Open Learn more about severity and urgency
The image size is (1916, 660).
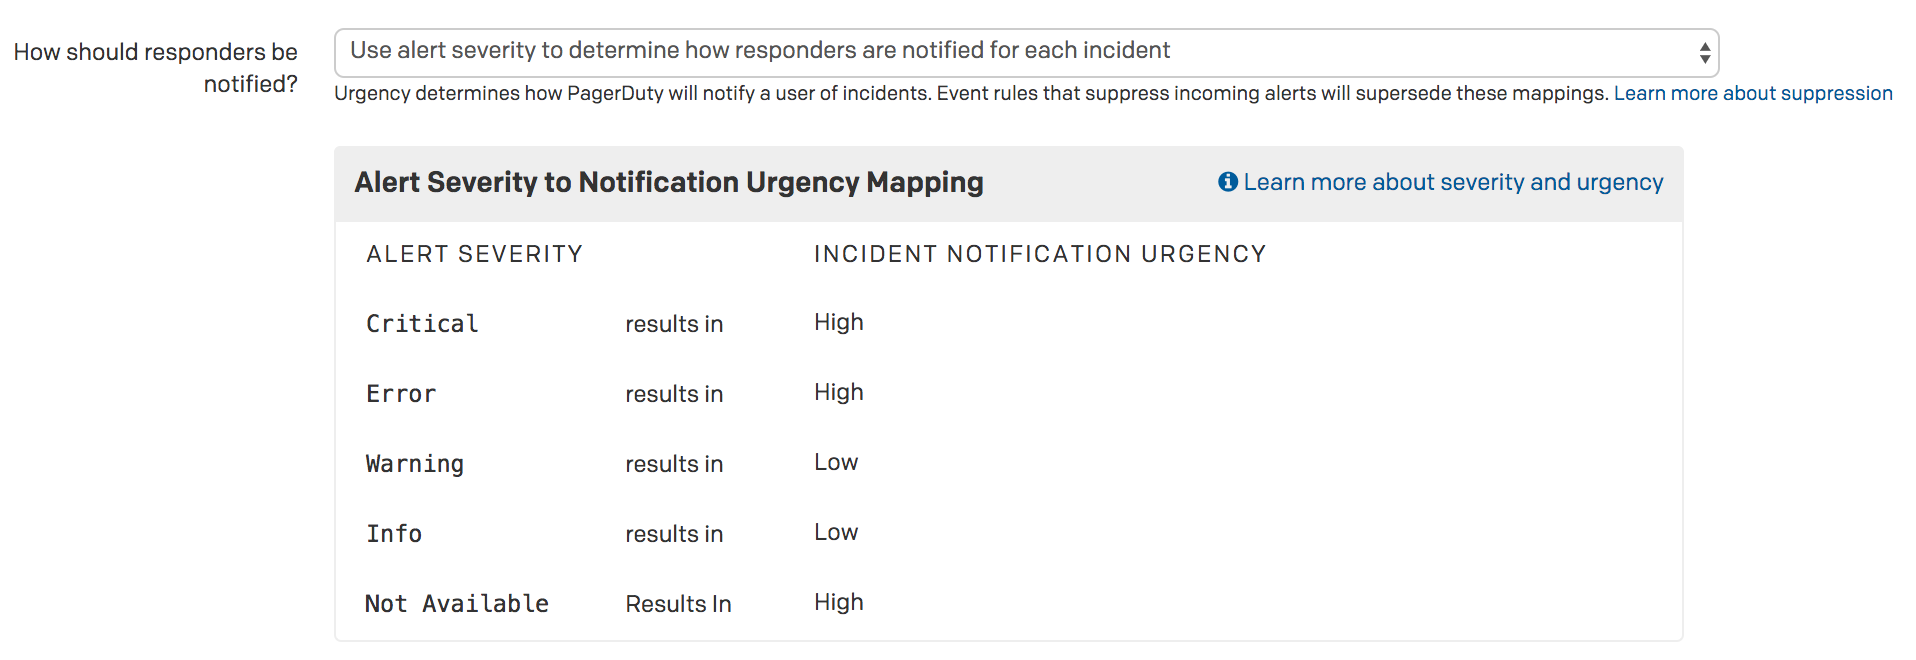pyautogui.click(x=1453, y=182)
